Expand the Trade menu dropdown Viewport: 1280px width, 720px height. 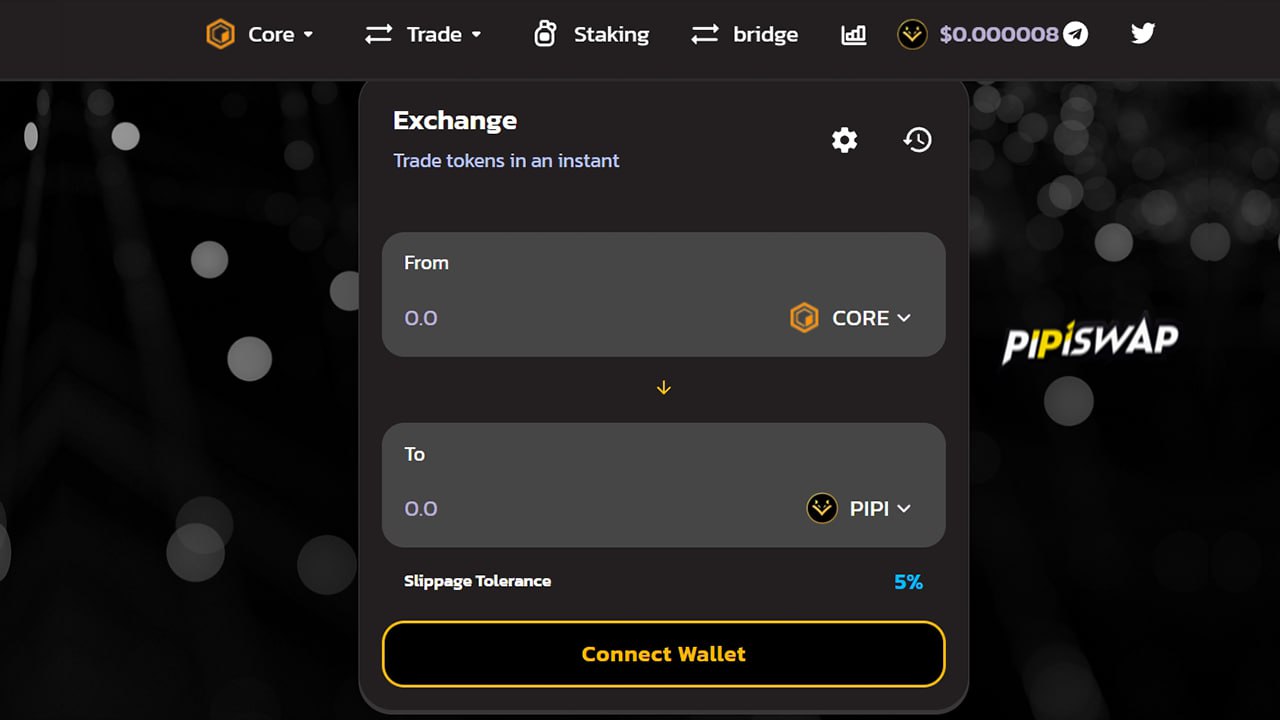423,35
